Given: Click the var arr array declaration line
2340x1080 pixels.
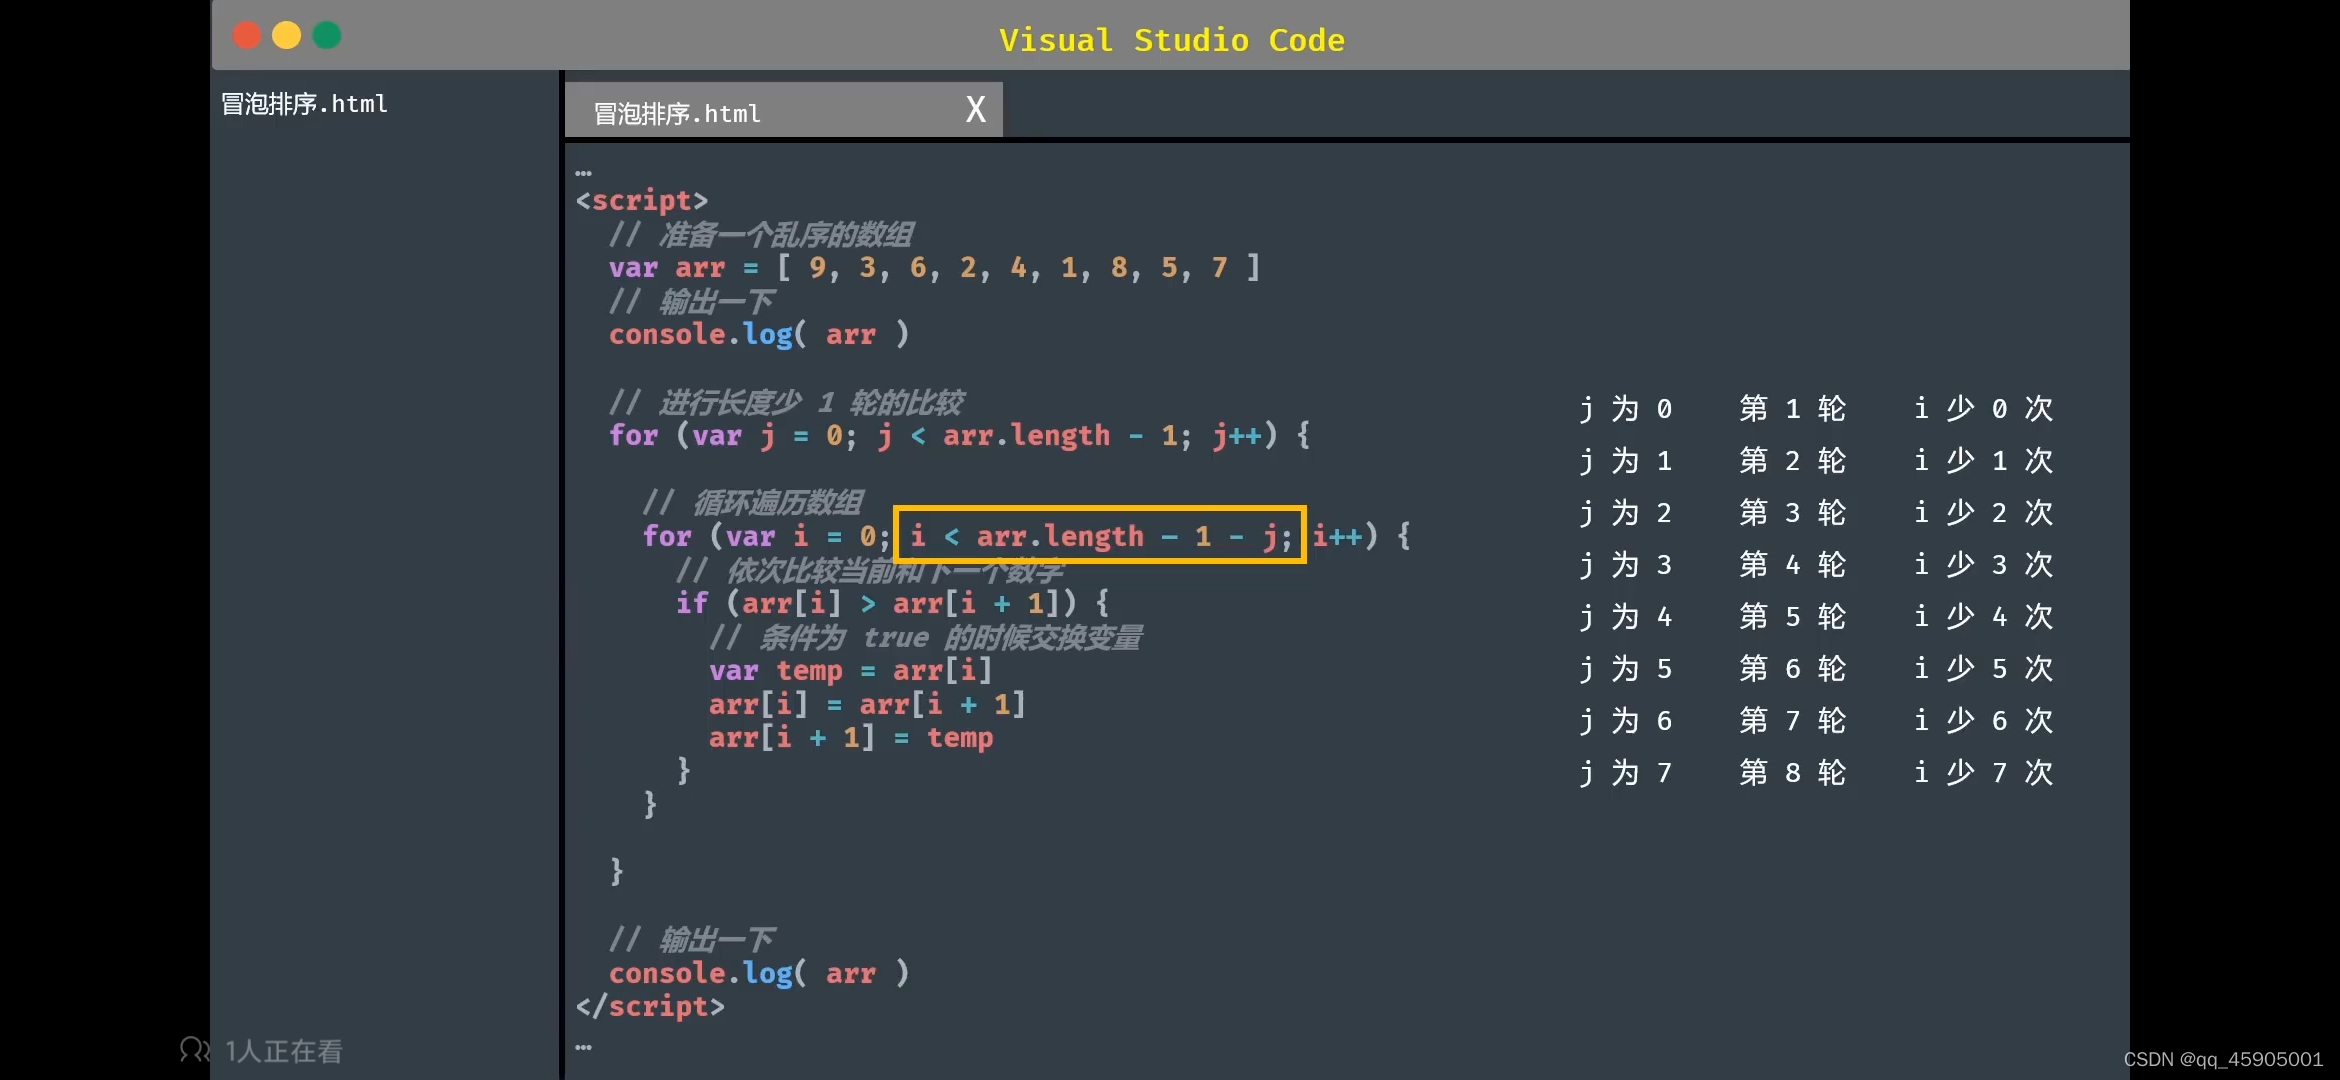Looking at the screenshot, I should point(933,268).
